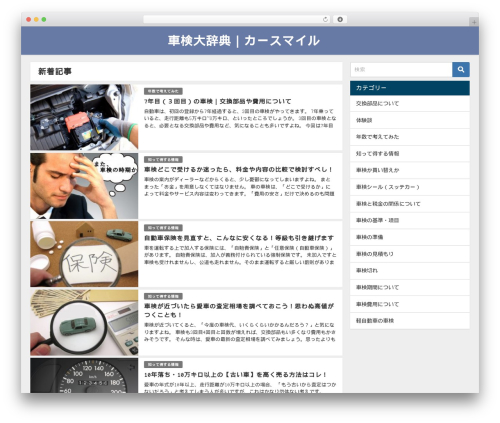Select the 車検と税金の関係について category
Image resolution: width=500 pixels, height=423 pixels.
coord(410,204)
